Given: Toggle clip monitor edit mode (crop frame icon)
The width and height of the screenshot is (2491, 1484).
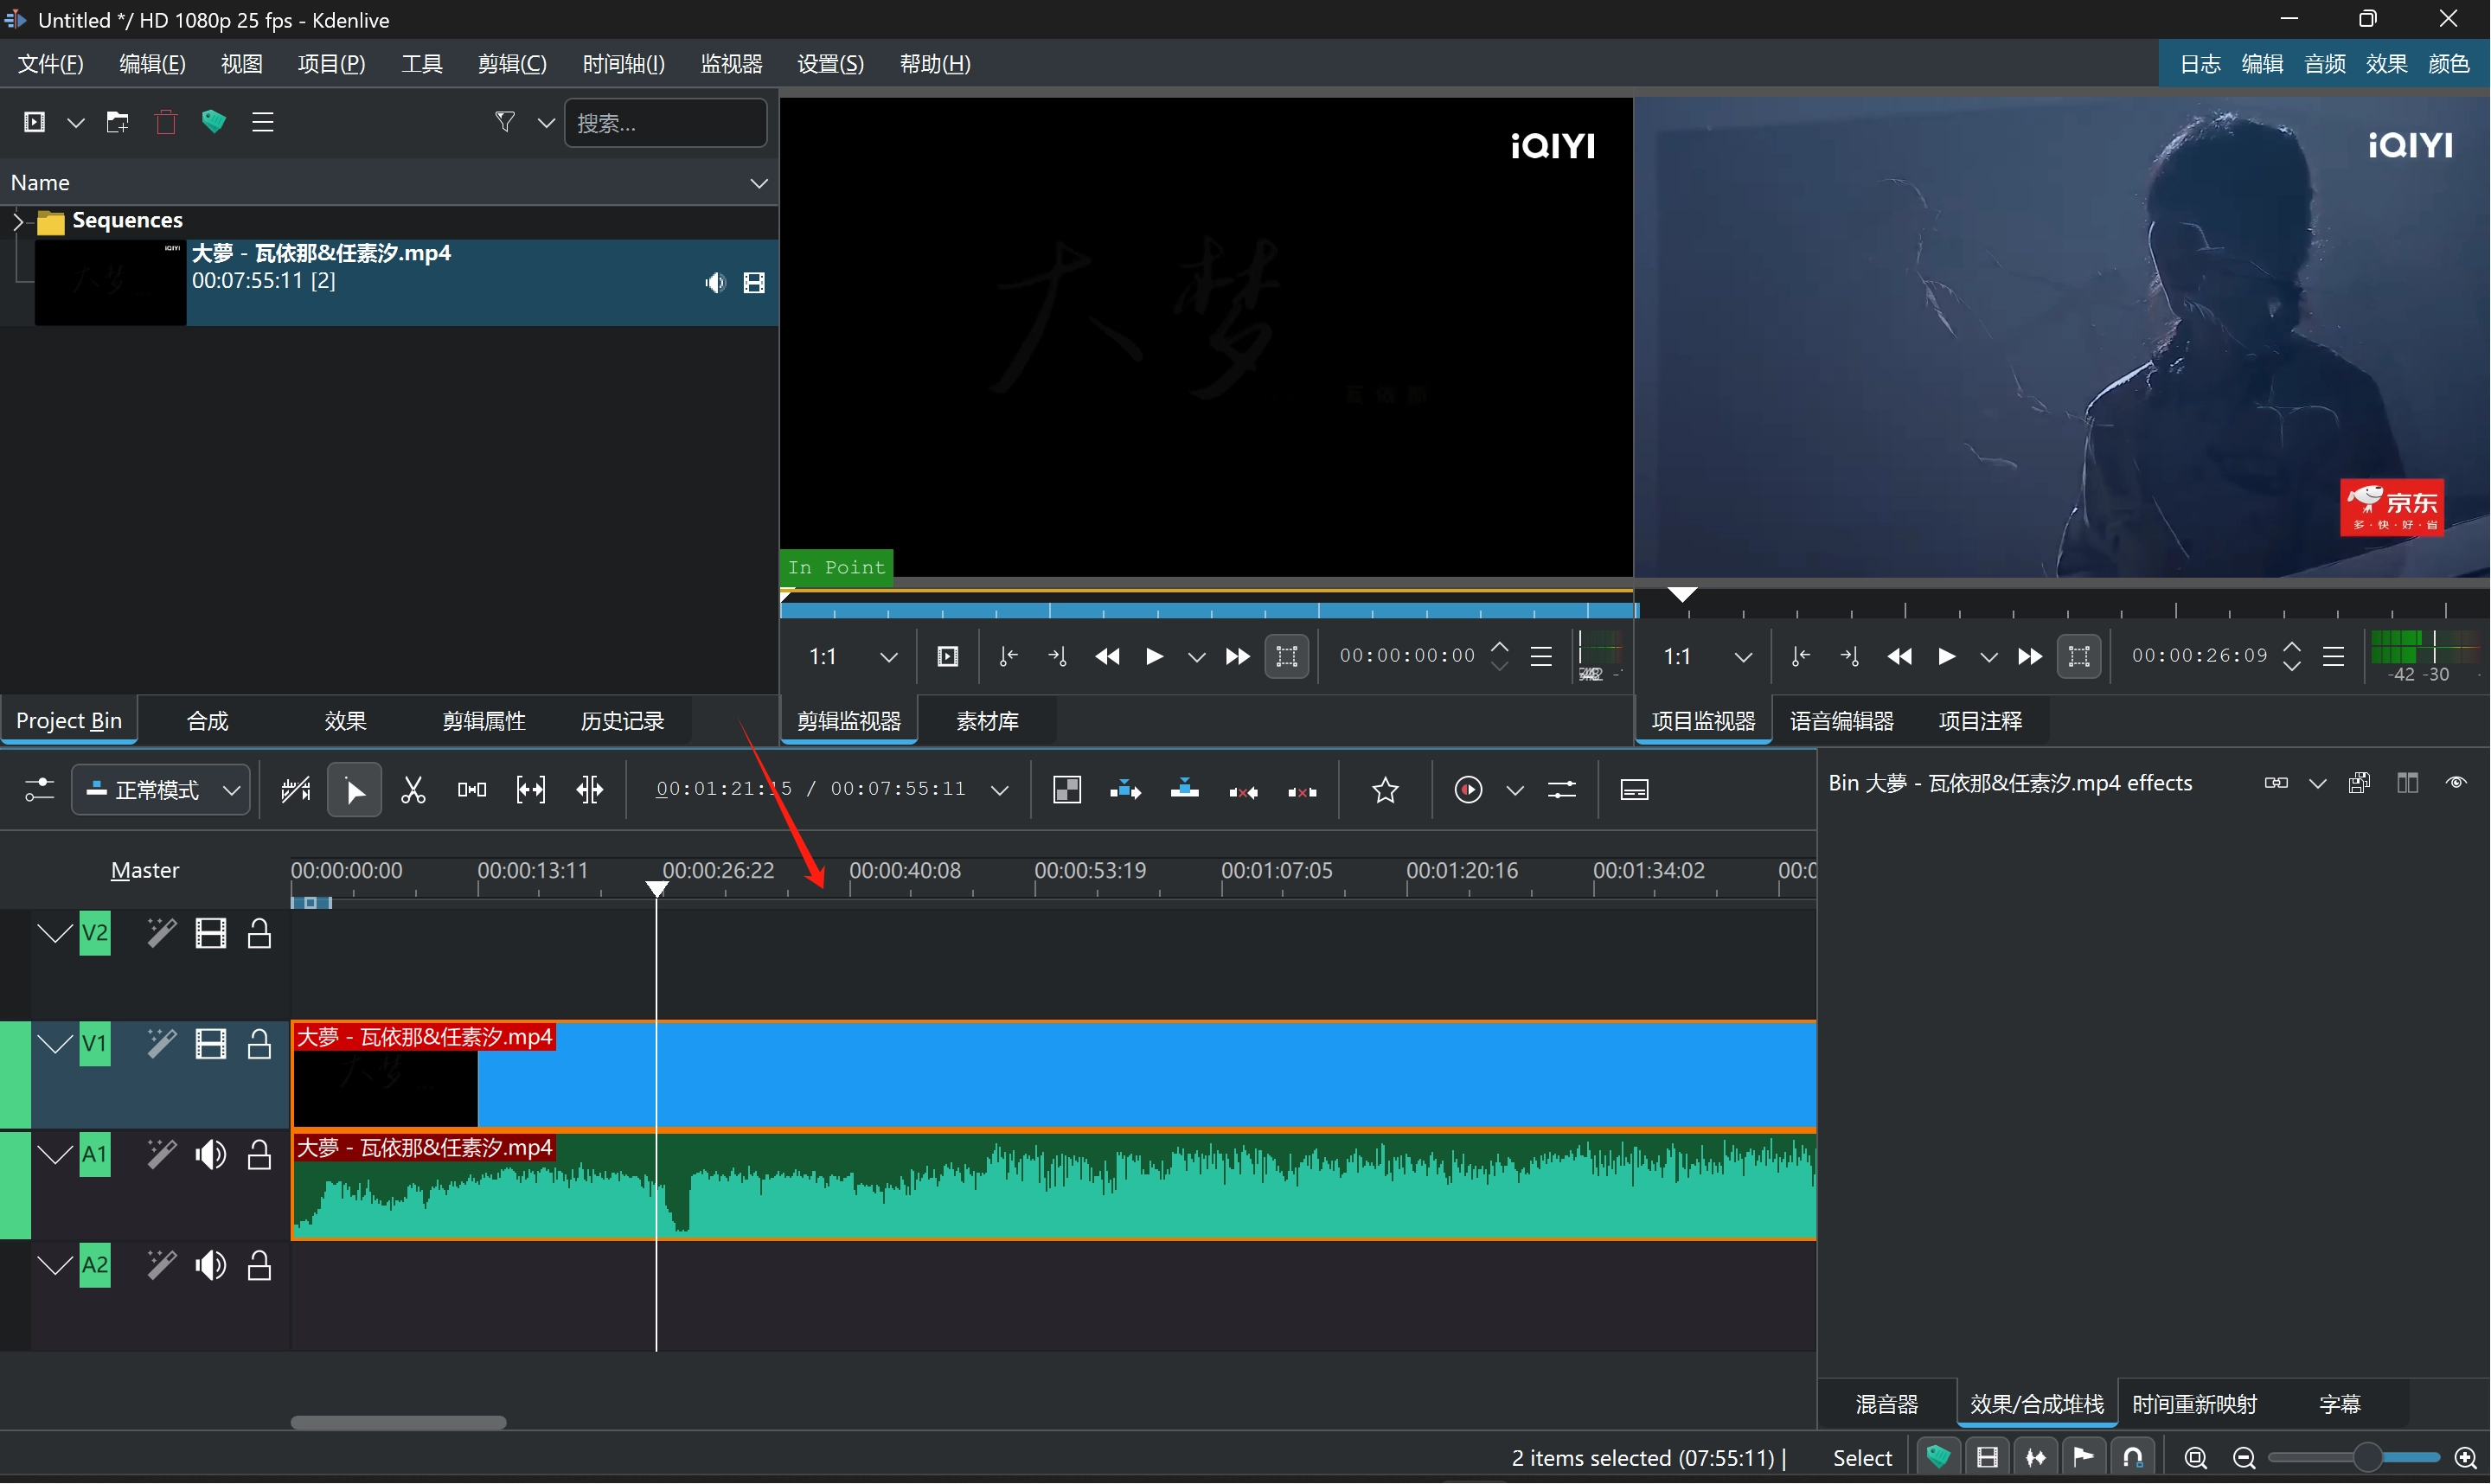Looking at the screenshot, I should [1287, 657].
